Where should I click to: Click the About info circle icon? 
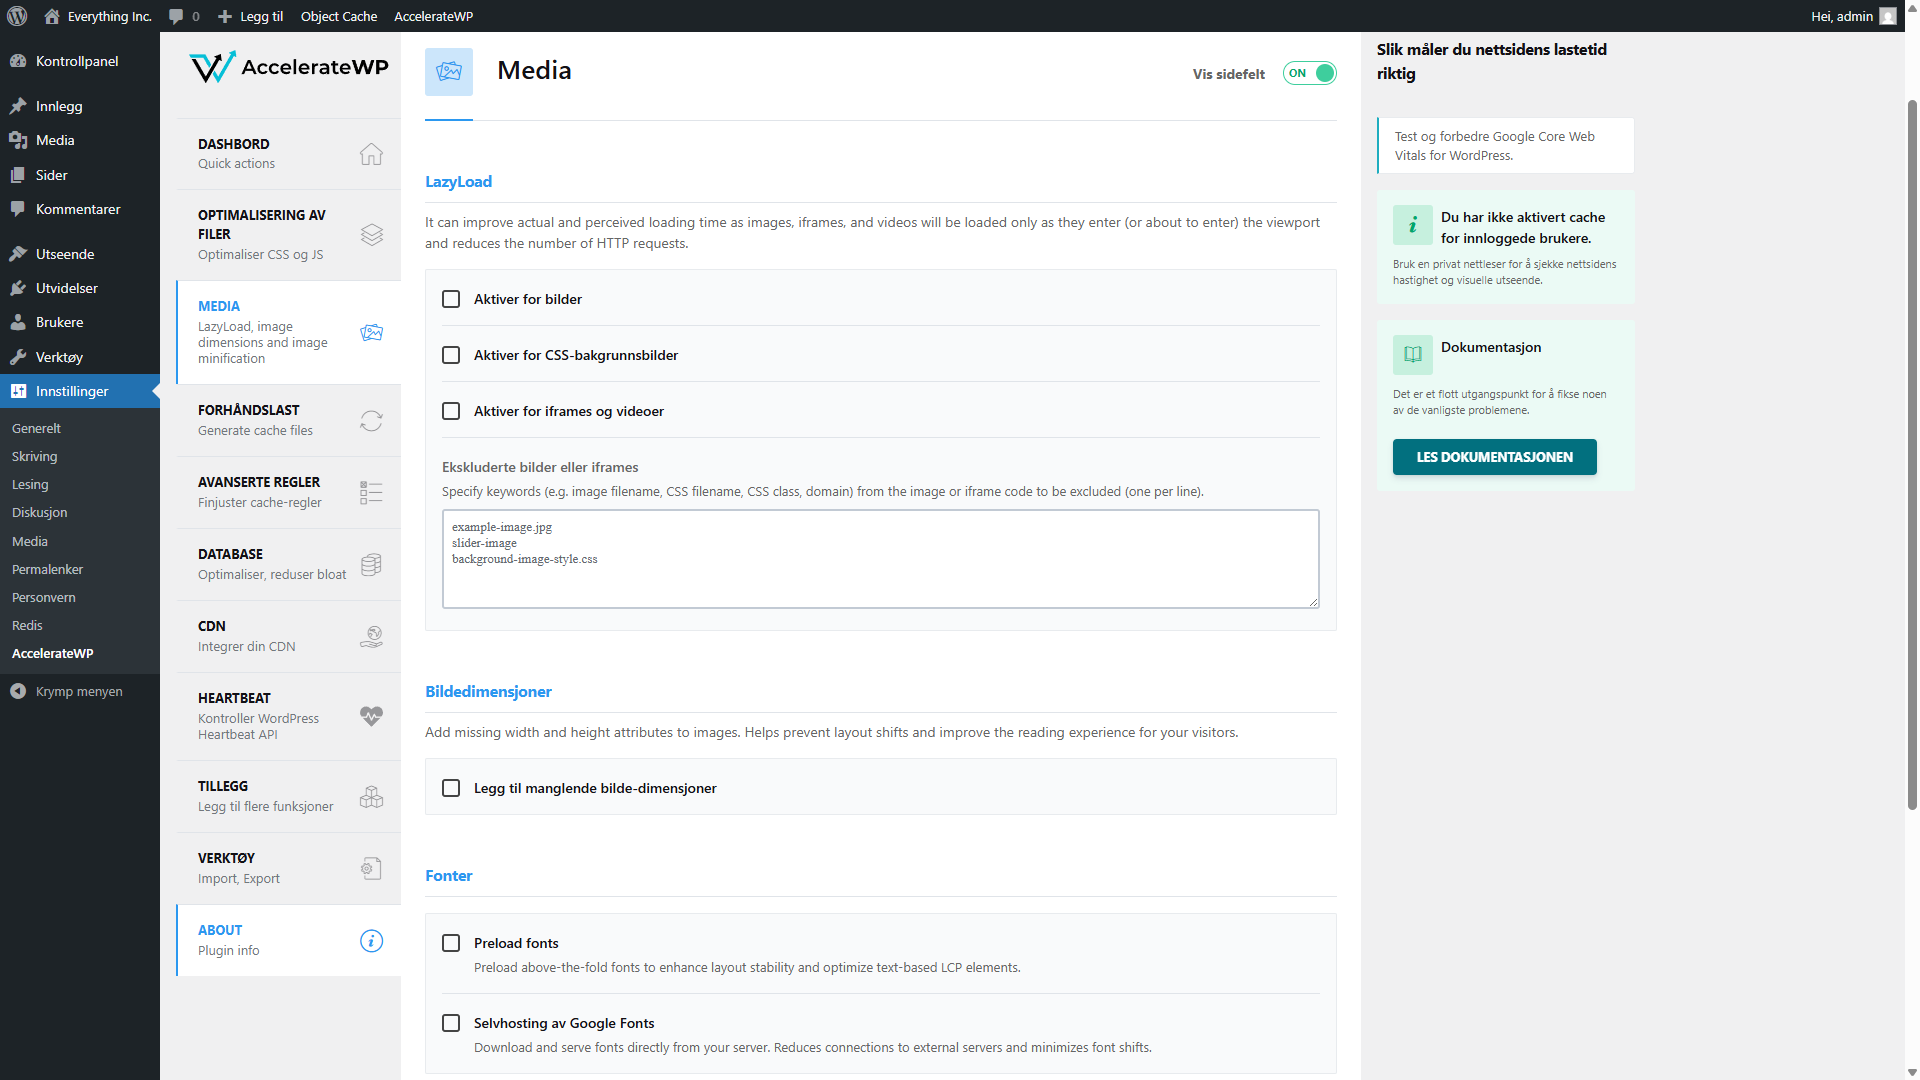click(371, 941)
